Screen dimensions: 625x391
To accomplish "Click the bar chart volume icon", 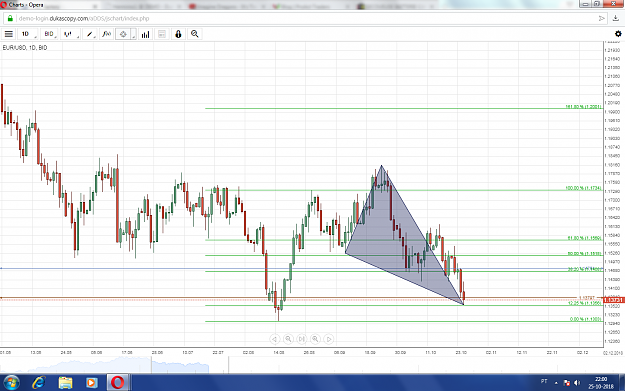I will pos(145,34).
